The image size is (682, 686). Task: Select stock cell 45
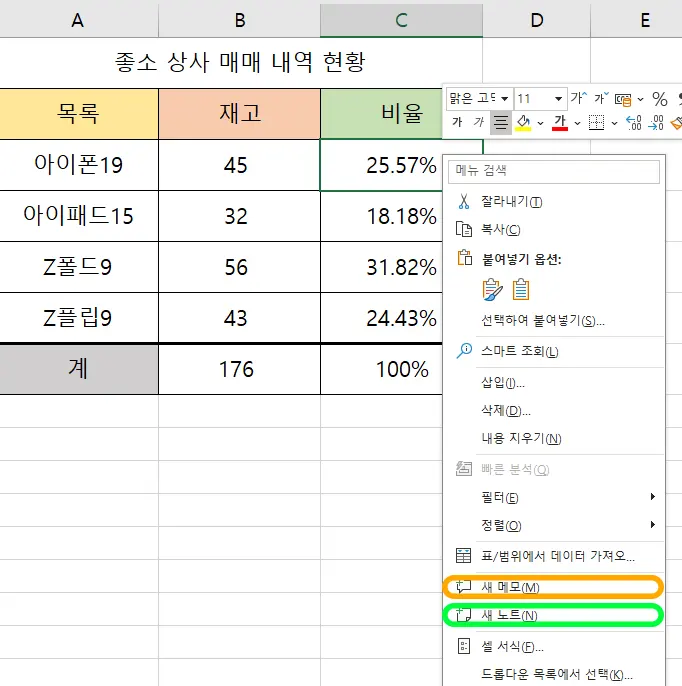(239, 165)
